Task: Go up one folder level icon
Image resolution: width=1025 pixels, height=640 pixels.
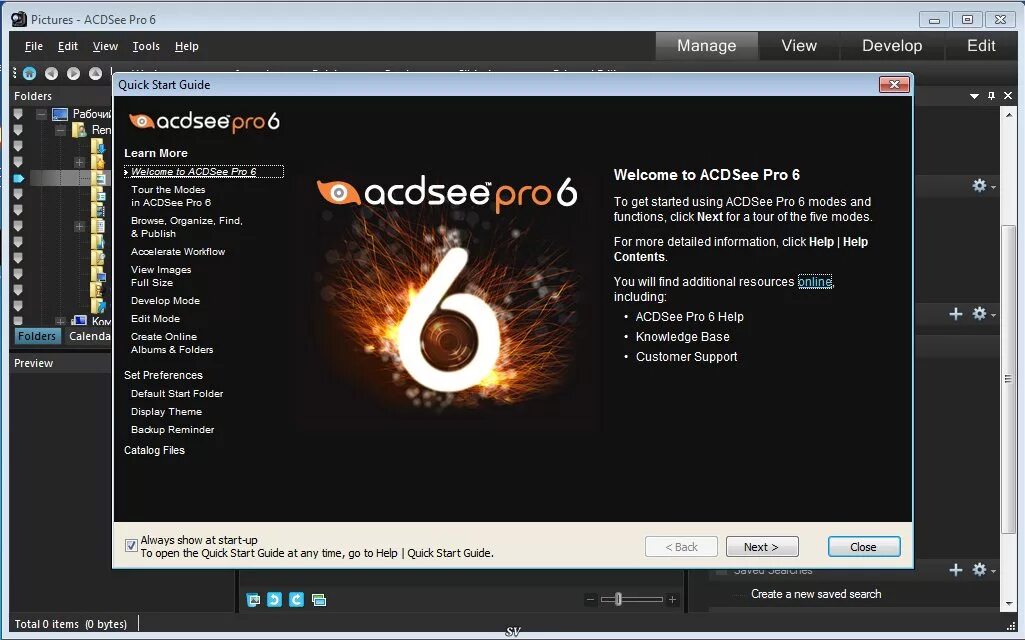Action: tap(95, 73)
